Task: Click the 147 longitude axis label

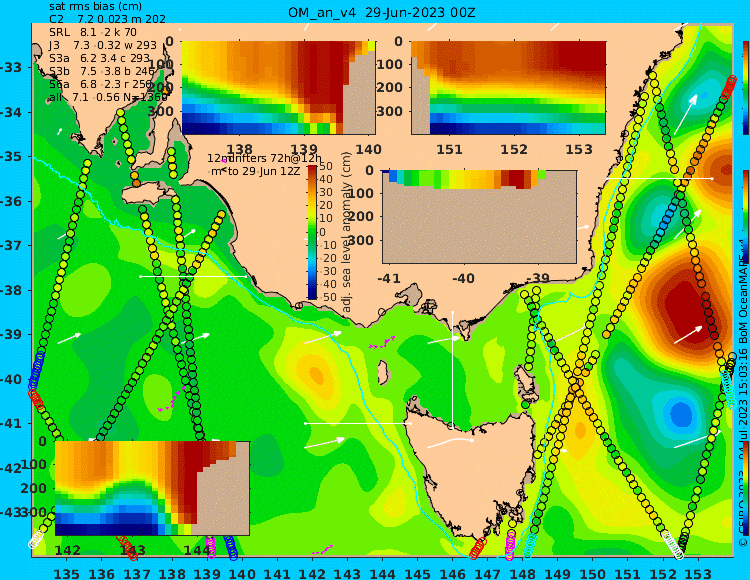Action: pos(487,574)
